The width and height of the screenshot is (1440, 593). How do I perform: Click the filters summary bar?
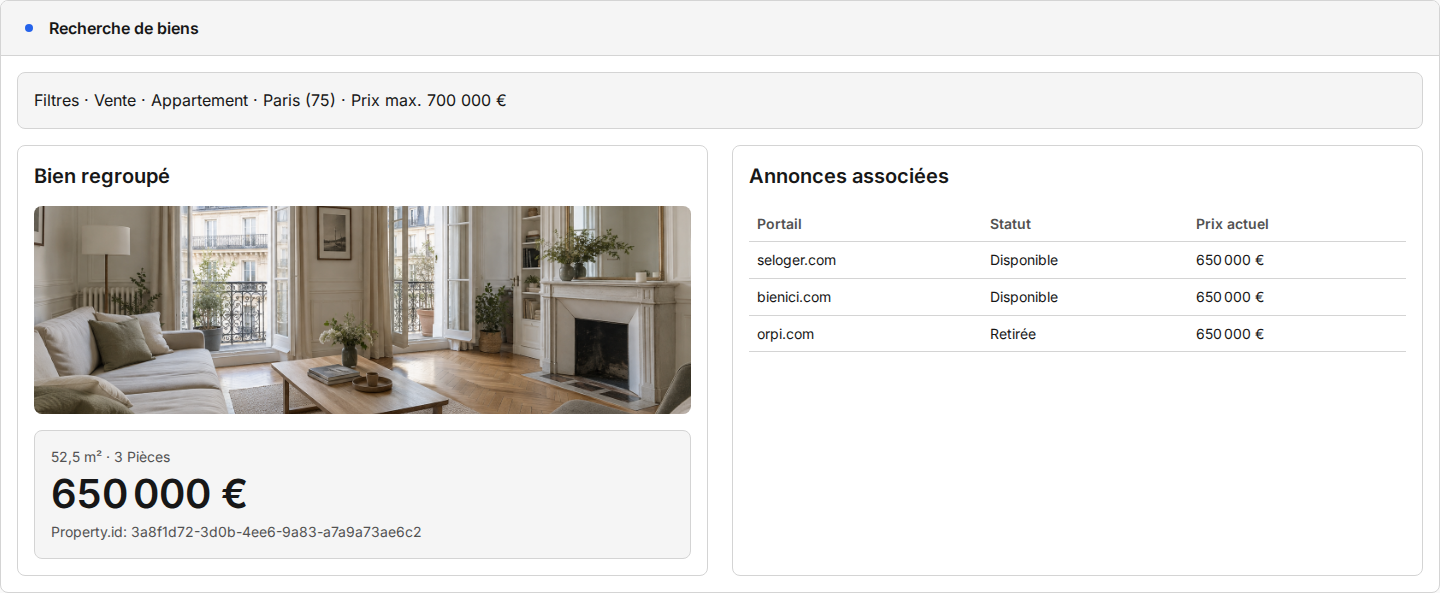coord(720,100)
